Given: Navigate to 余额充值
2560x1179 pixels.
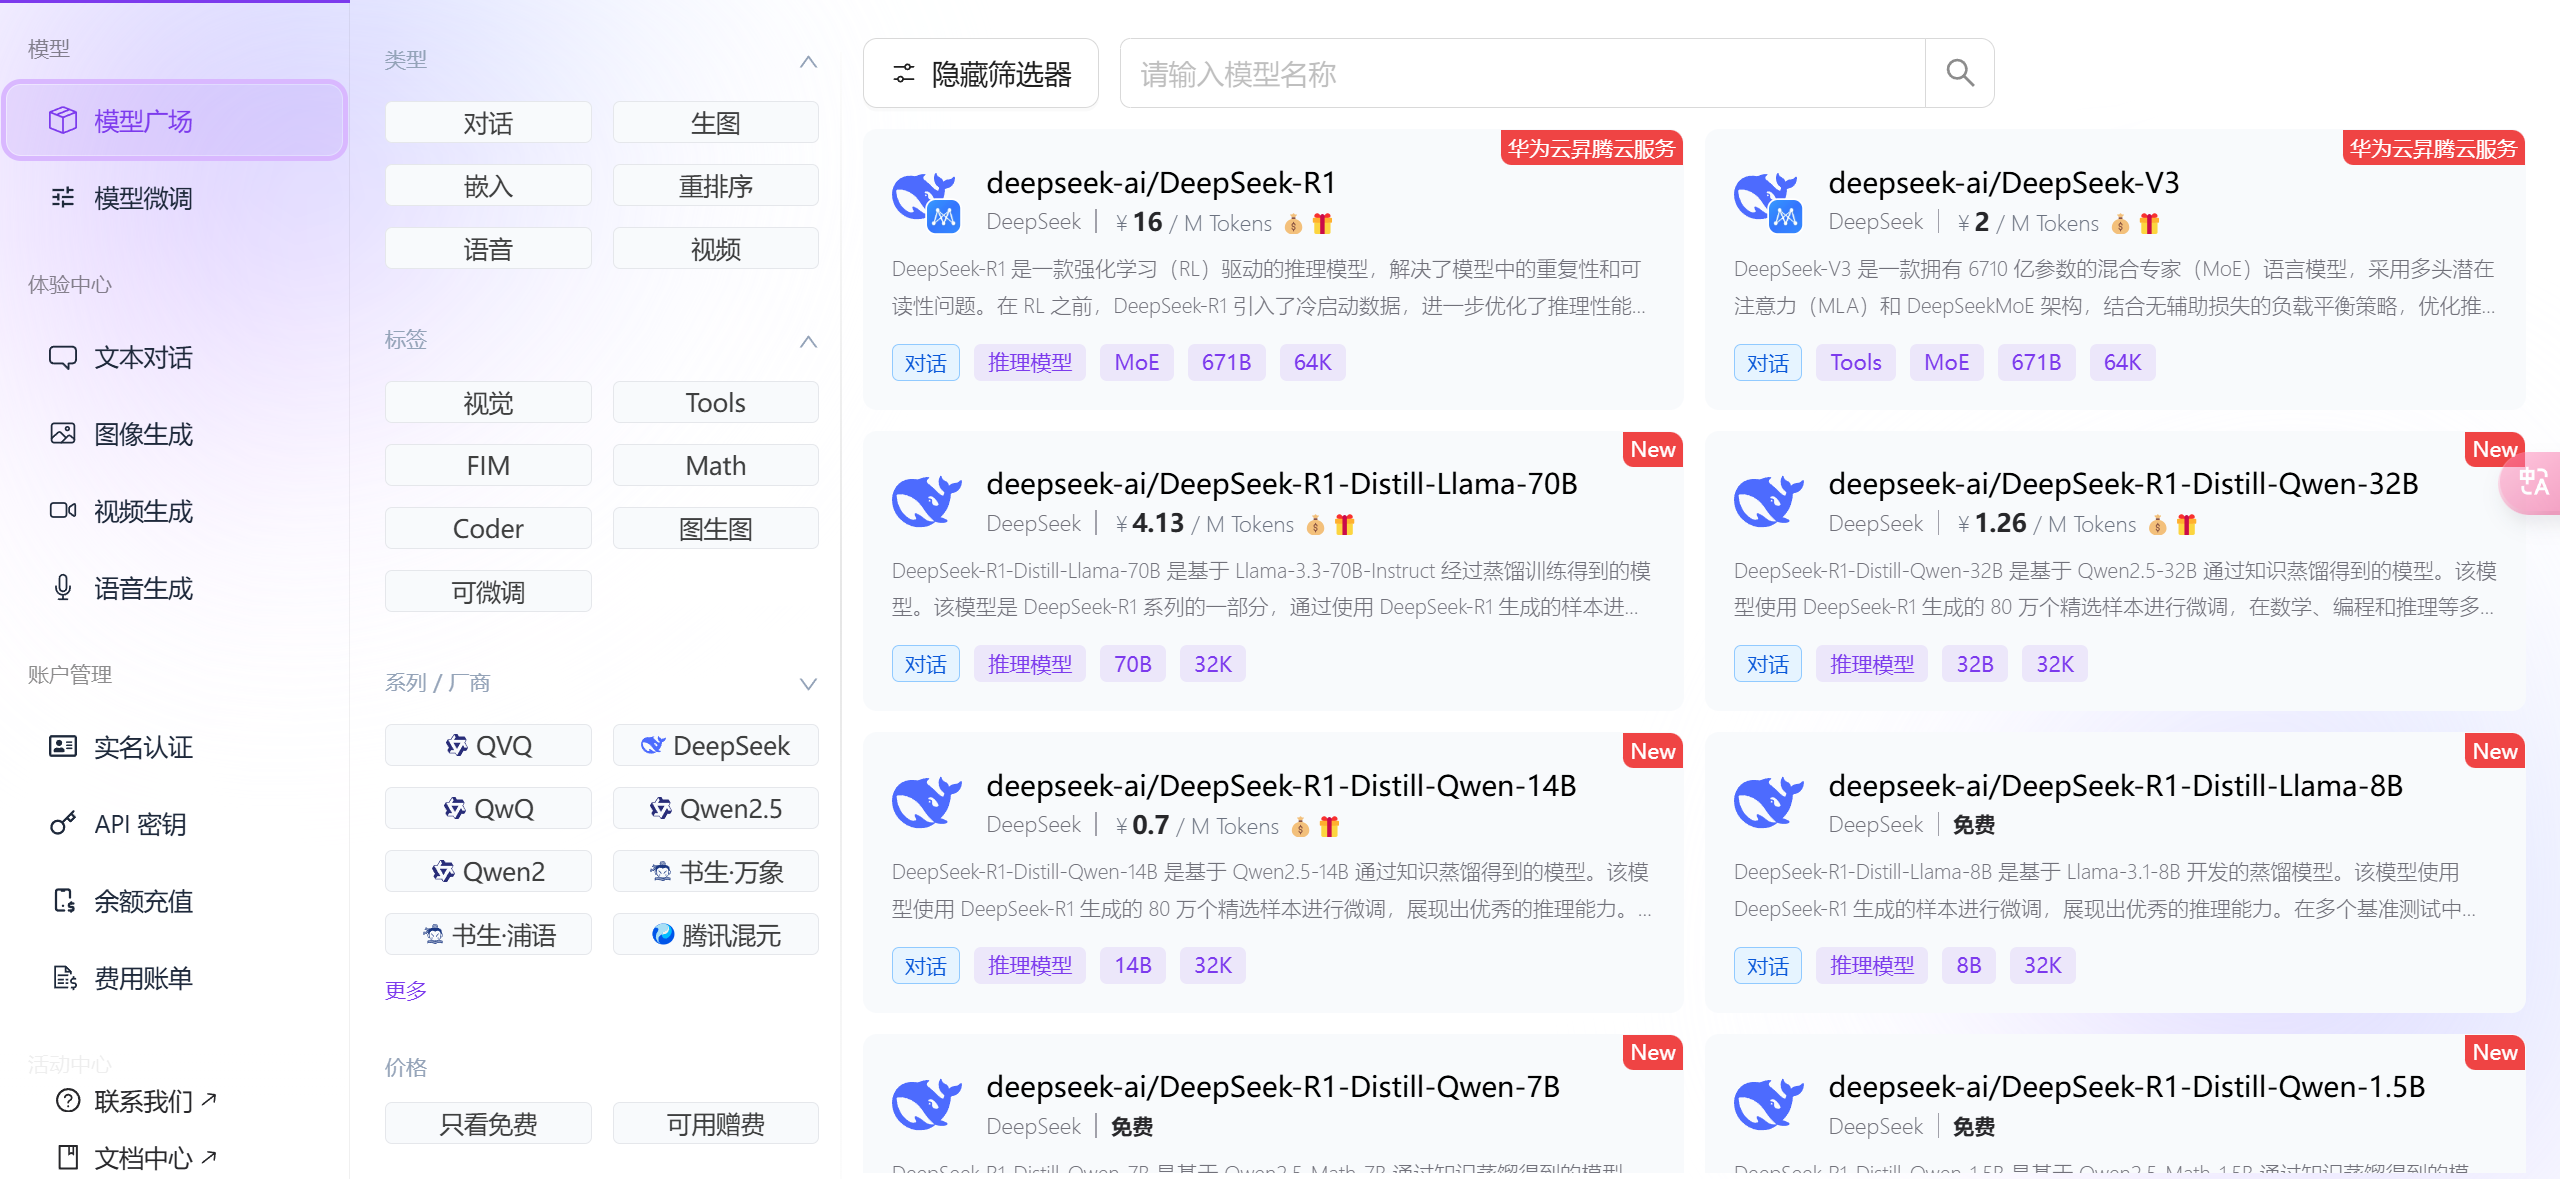Looking at the screenshot, I should (175, 901).
